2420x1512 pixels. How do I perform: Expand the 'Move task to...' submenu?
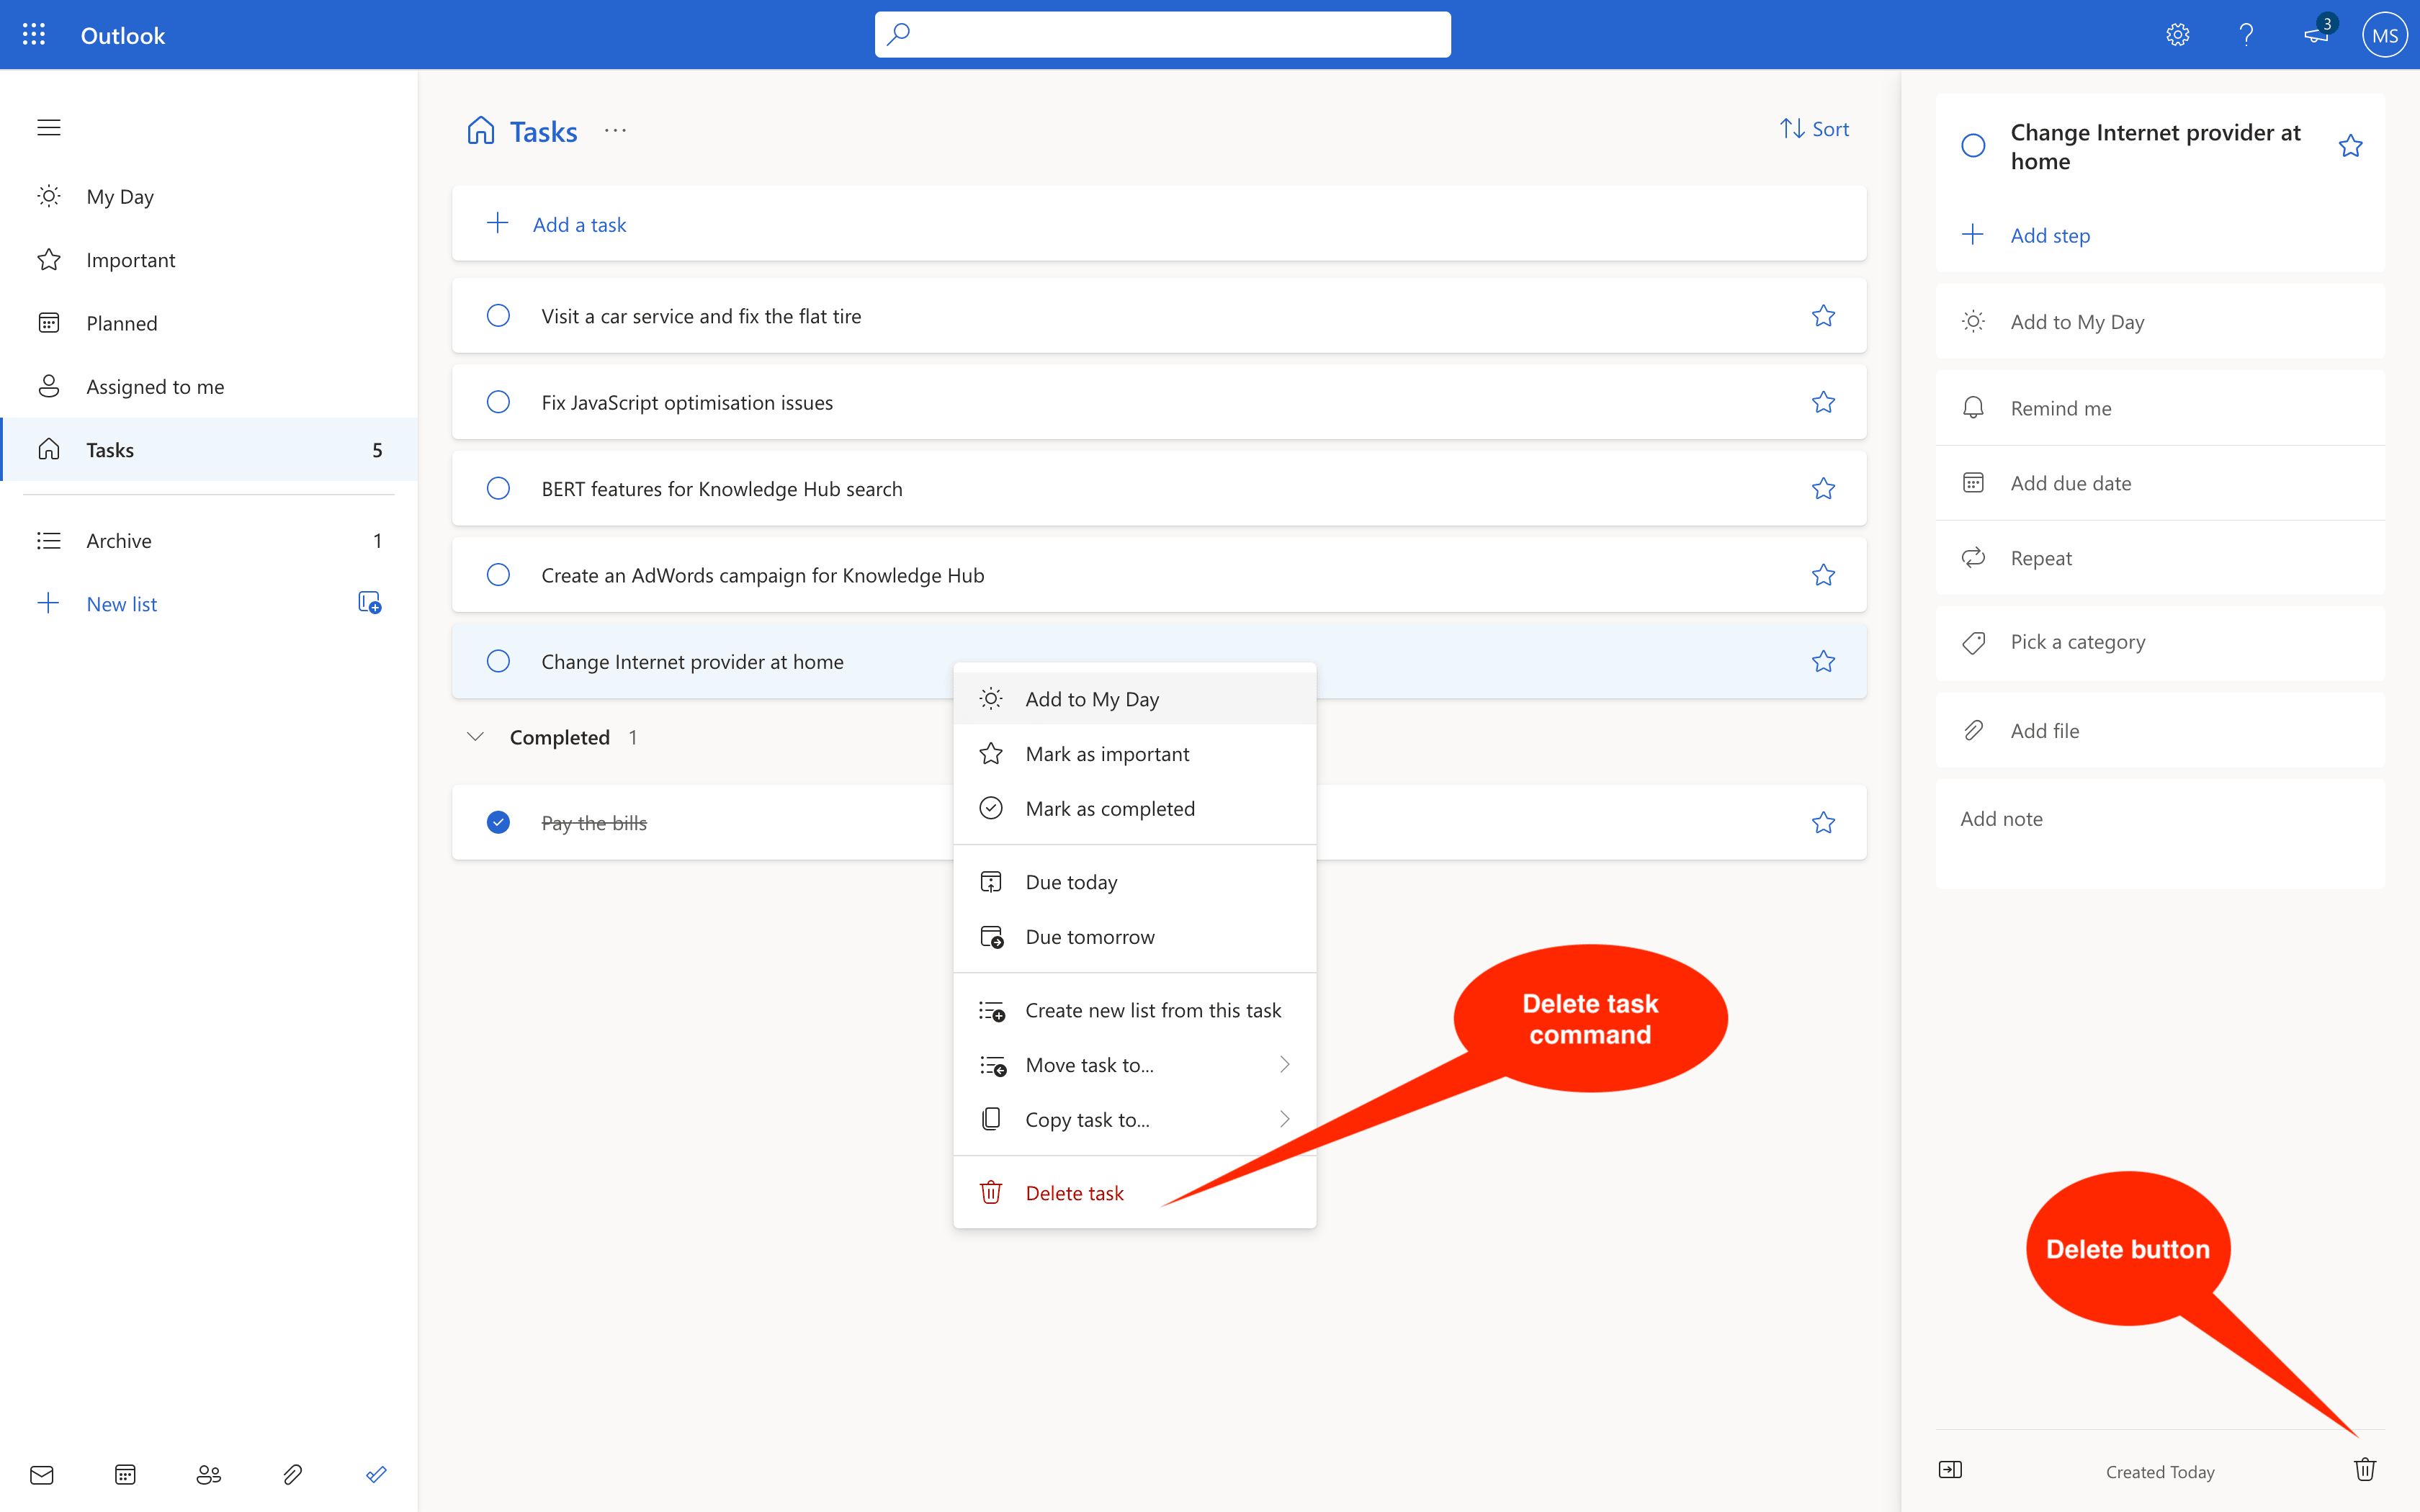pos(1285,1064)
